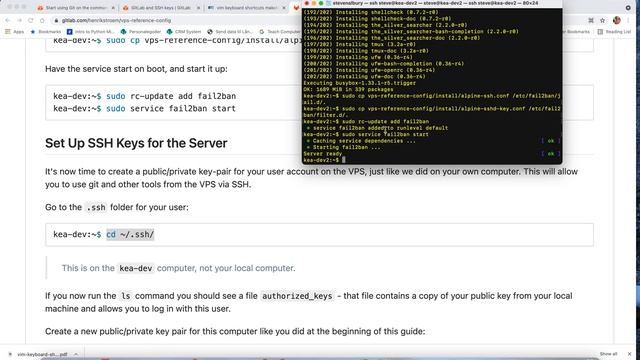The height and width of the screenshot is (360, 640).
Task: Click 'Starting fail2ban ...' terminal line
Action: click(346, 147)
